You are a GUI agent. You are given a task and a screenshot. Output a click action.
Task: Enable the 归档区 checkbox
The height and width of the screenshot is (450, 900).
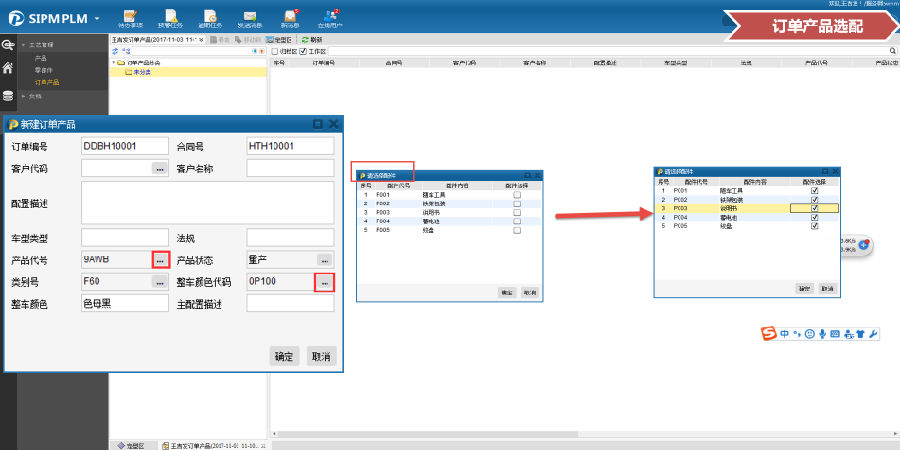point(277,50)
